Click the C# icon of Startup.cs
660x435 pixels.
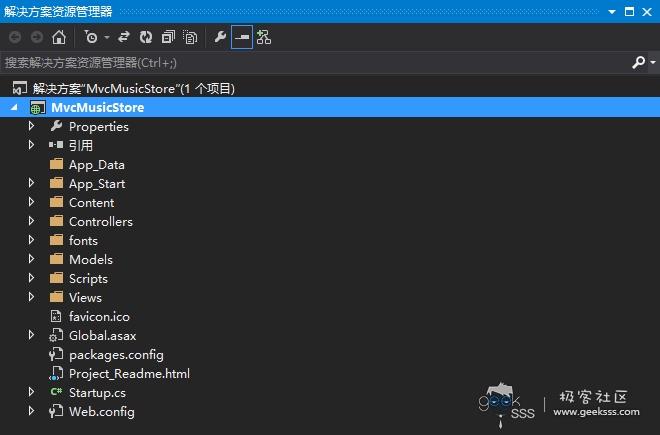[x=56, y=392]
